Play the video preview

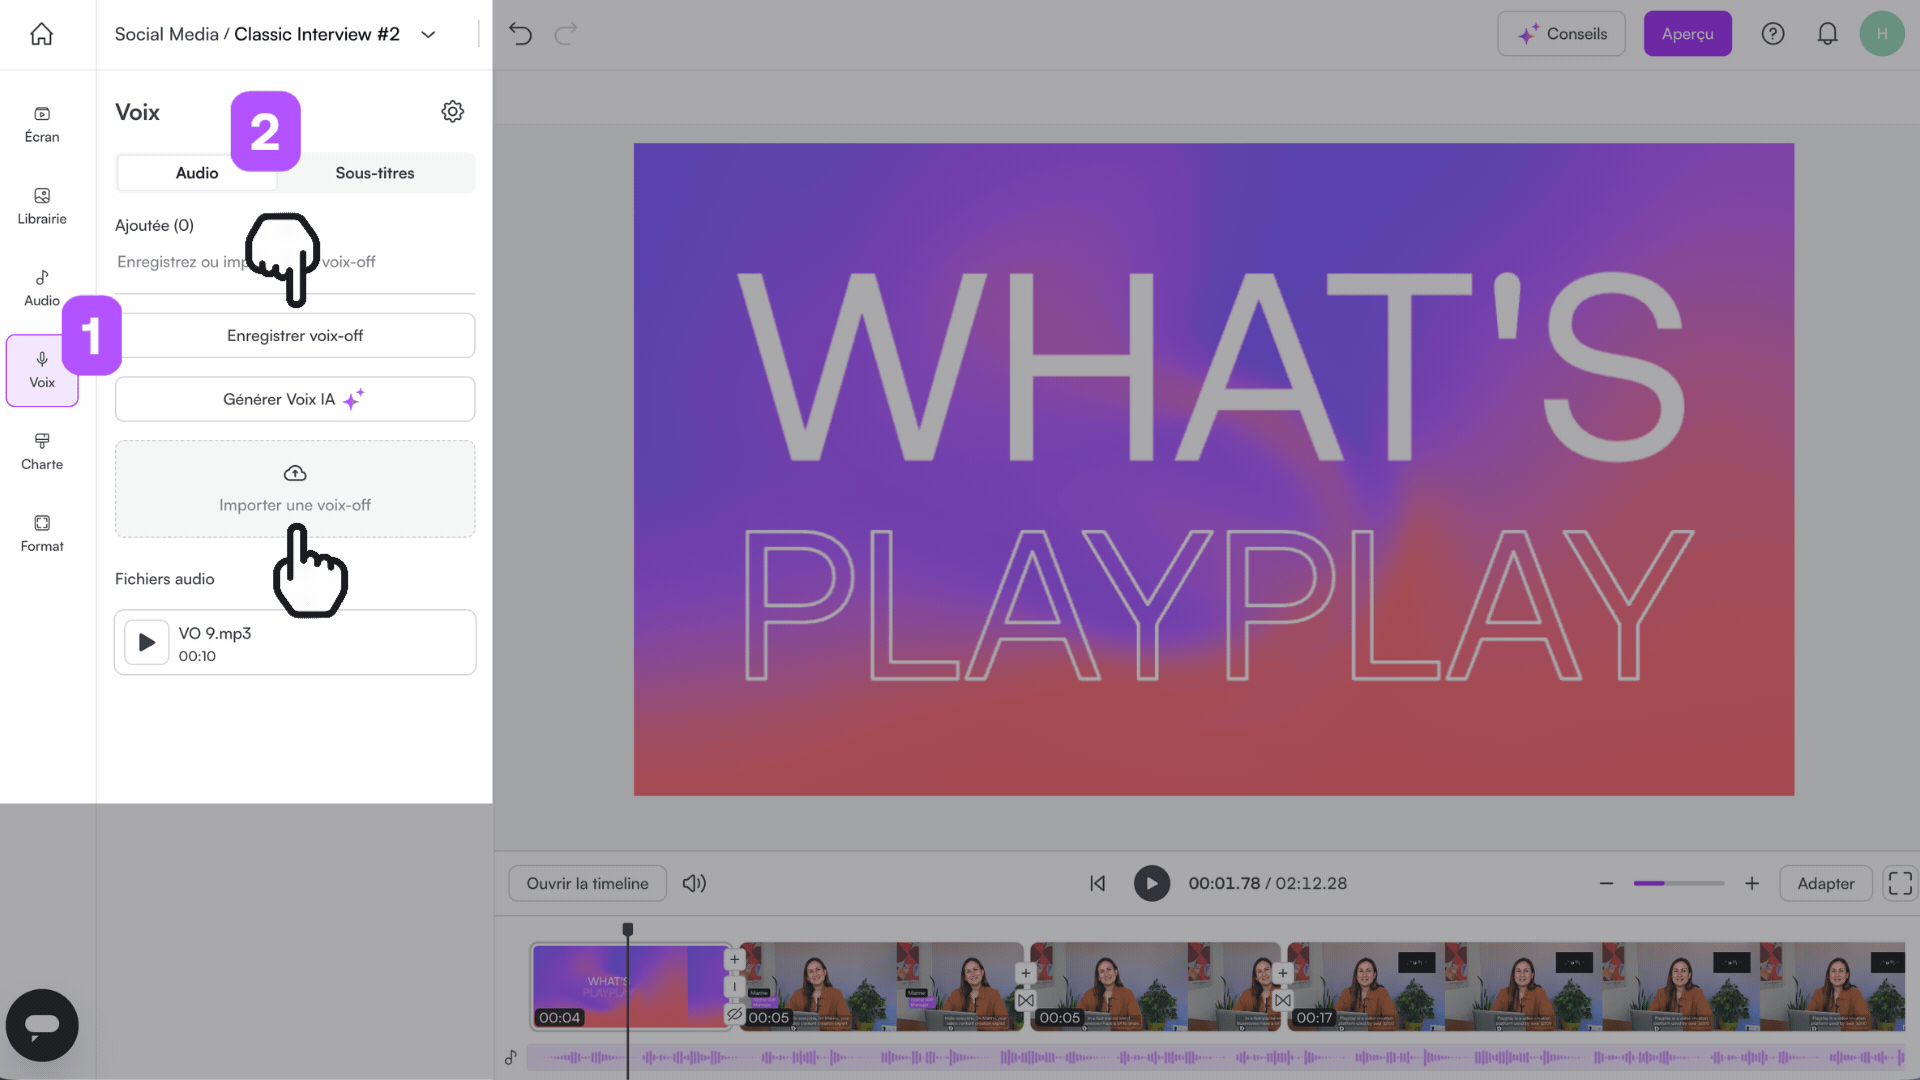1151,883
